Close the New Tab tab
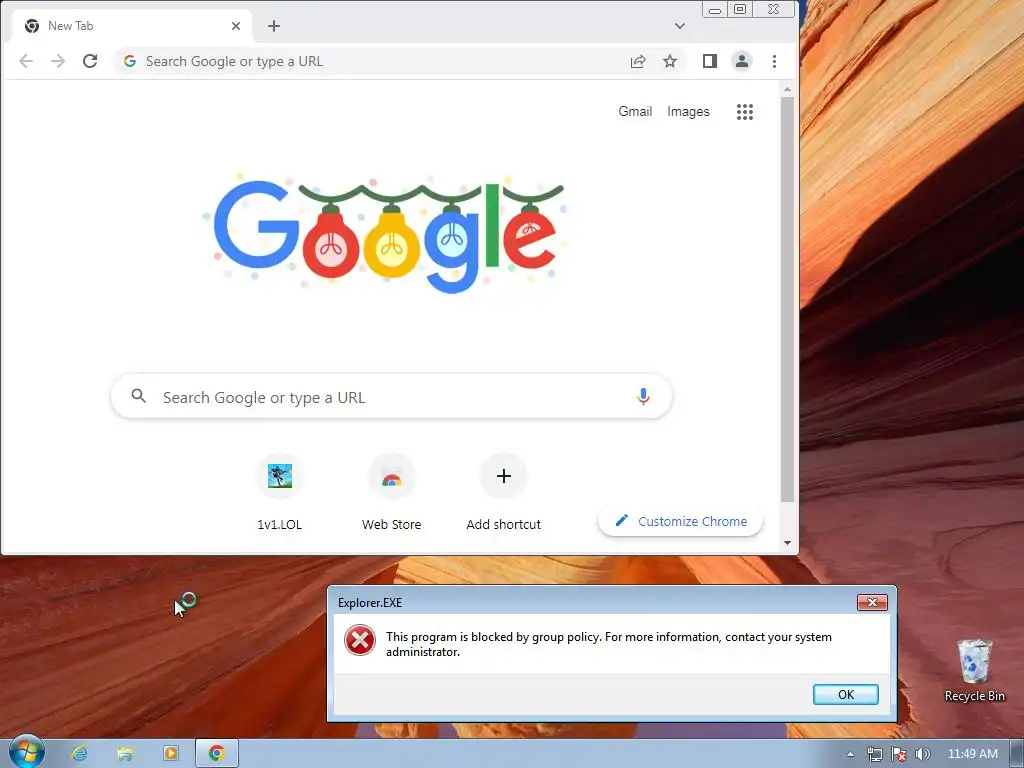This screenshot has height=768, width=1024. click(236, 26)
